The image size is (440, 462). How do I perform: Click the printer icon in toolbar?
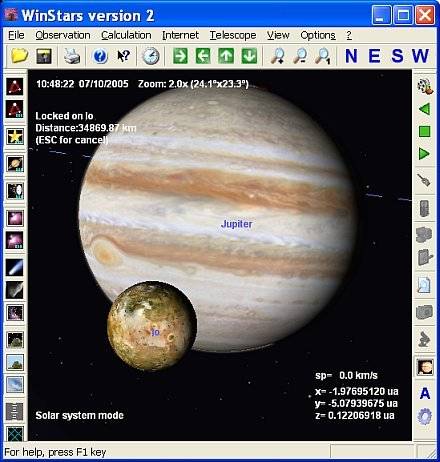(72, 56)
